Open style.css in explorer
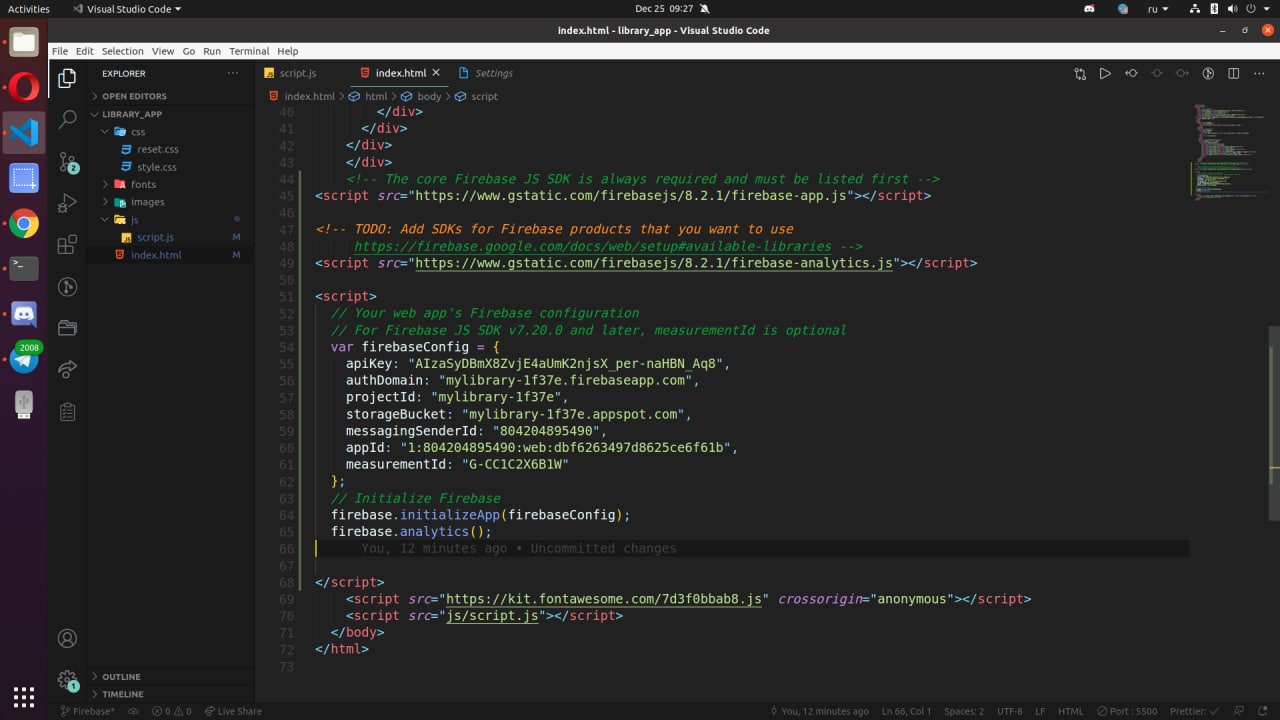The height and width of the screenshot is (720, 1280). (170, 167)
